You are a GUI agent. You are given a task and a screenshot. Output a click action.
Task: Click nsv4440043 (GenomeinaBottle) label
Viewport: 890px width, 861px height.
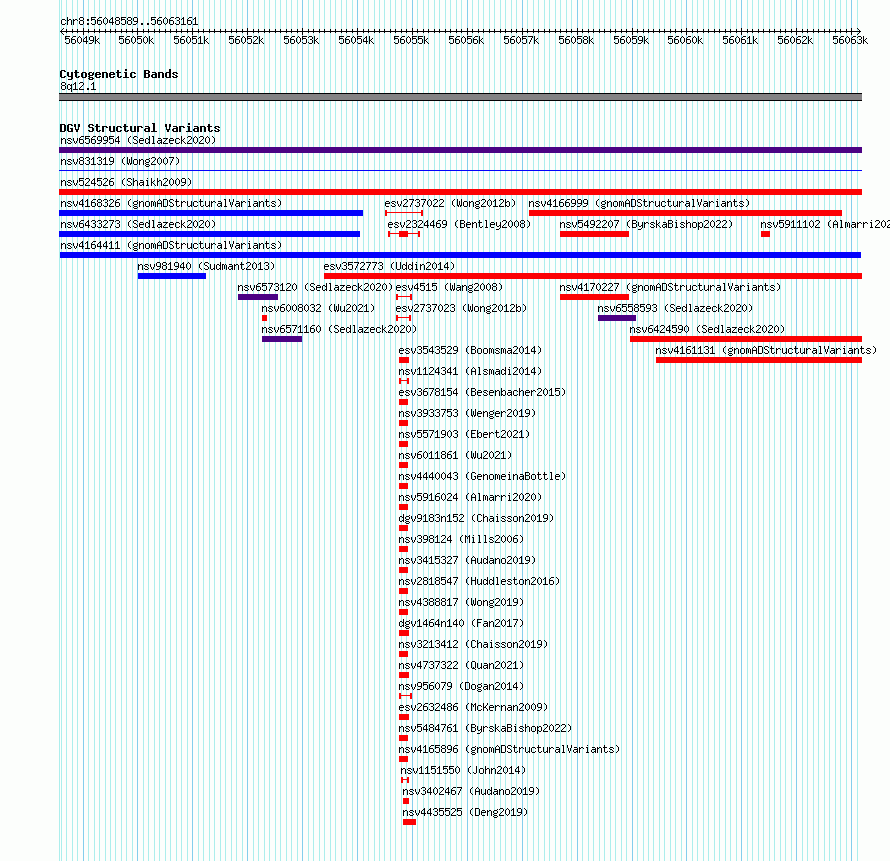tap(482, 476)
